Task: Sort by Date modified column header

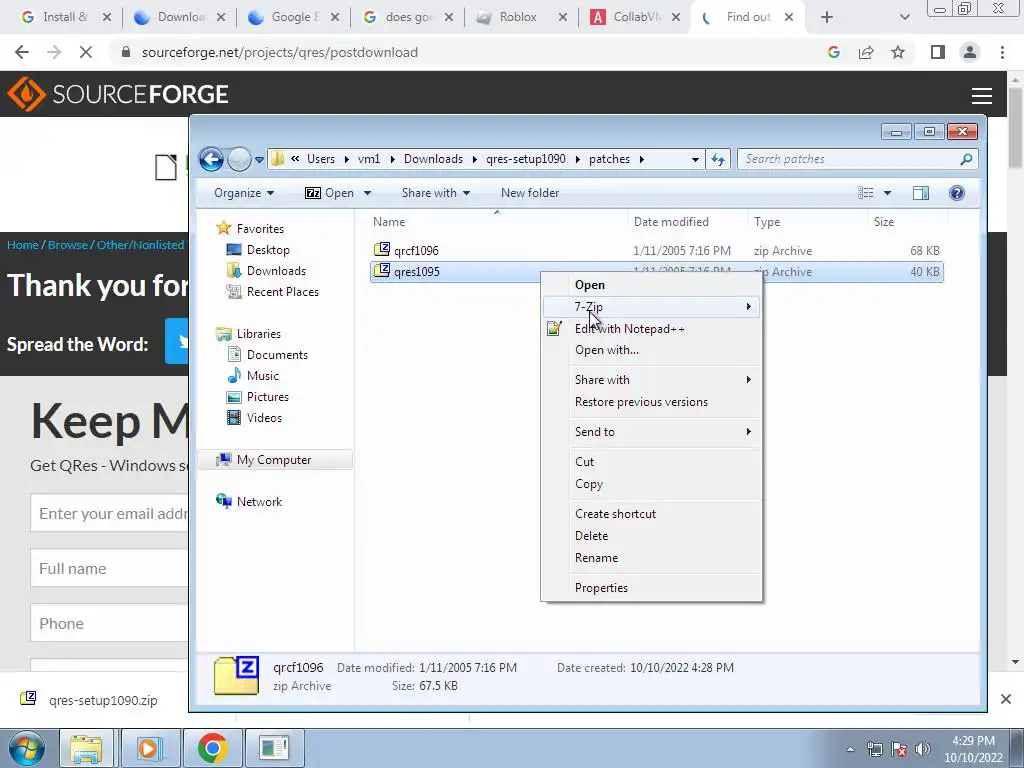Action: coord(671,222)
